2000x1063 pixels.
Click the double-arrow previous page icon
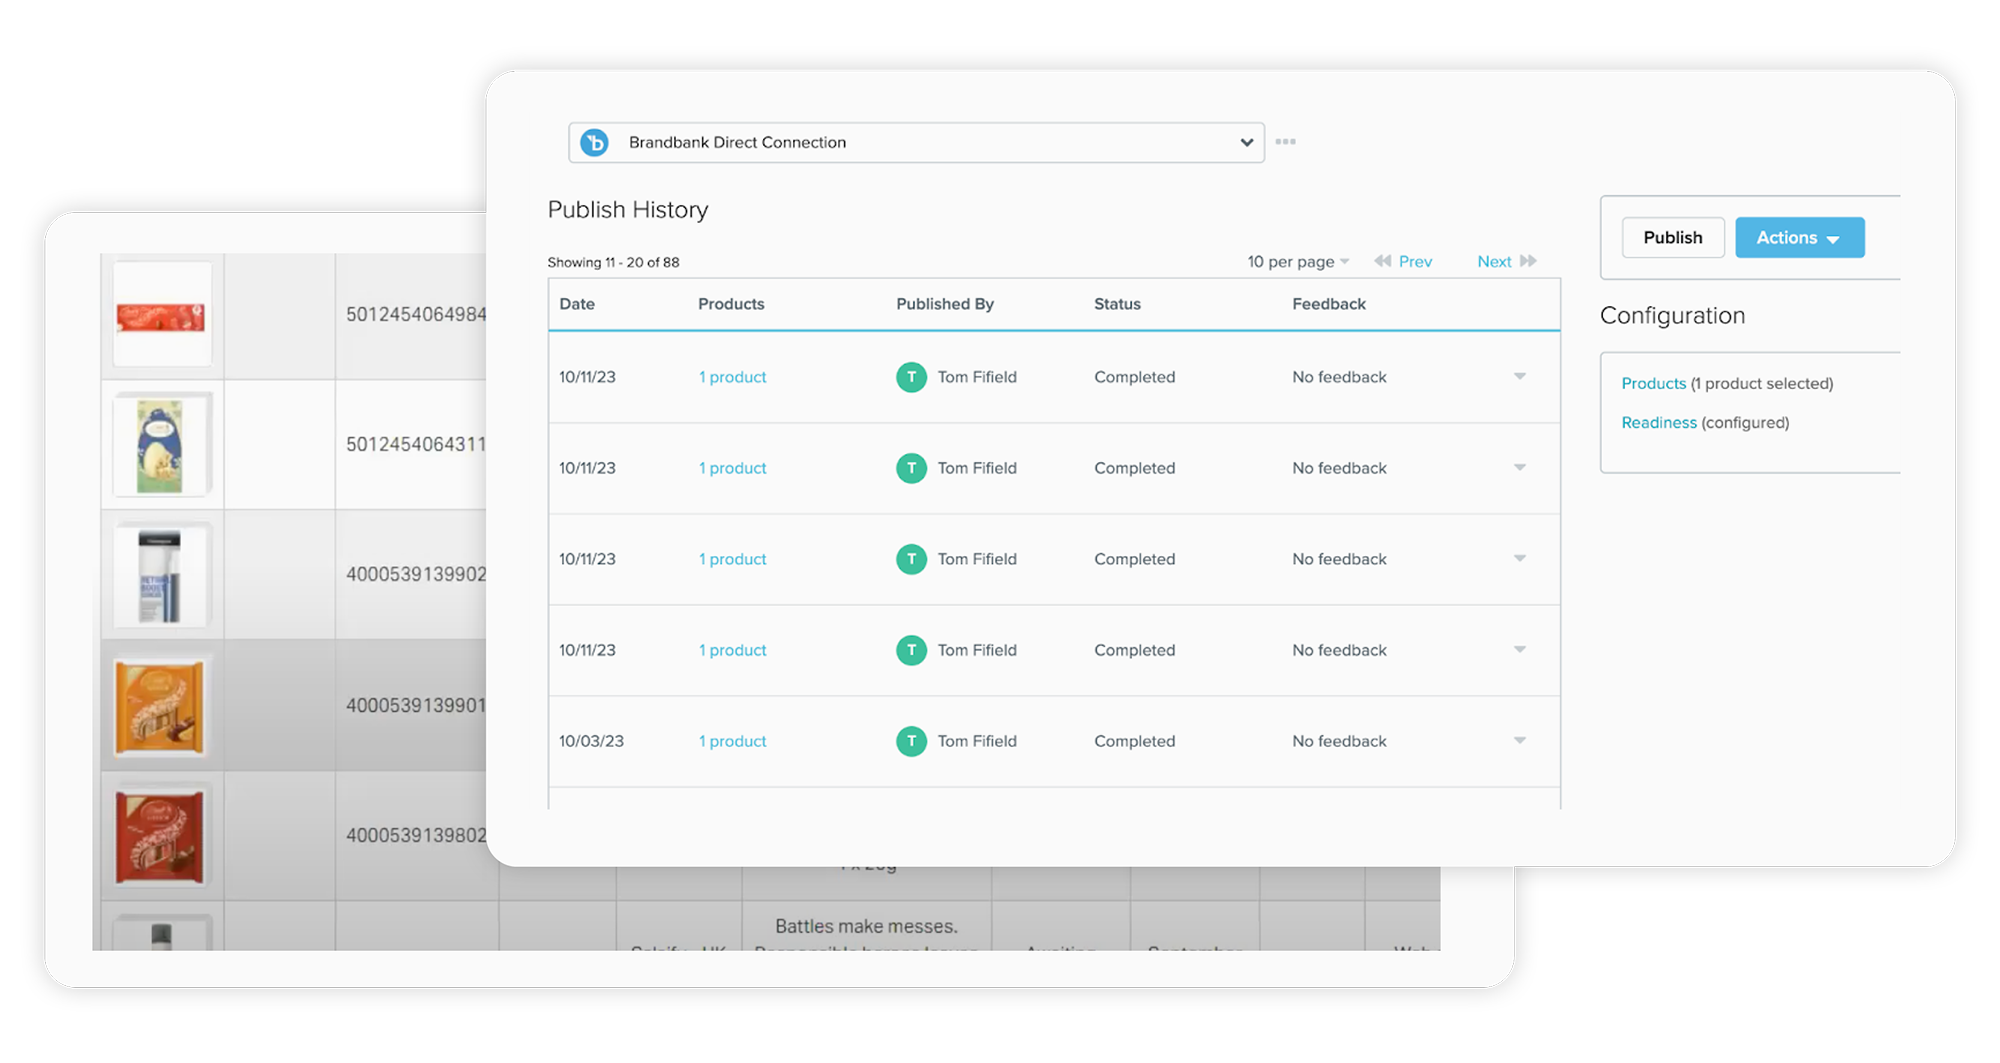click(x=1382, y=261)
